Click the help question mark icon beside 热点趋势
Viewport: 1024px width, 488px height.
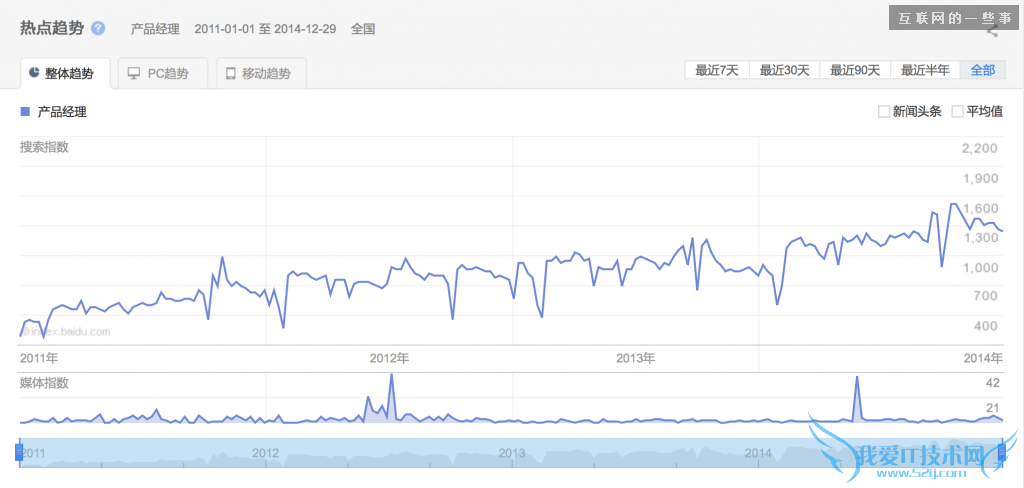click(98, 28)
